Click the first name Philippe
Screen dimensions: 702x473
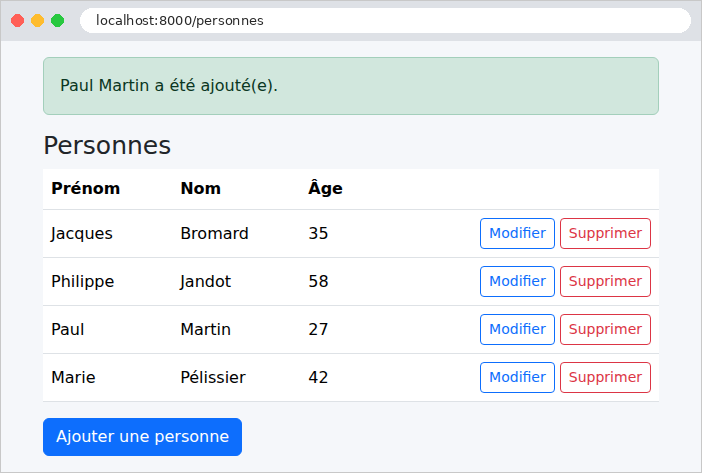point(82,281)
